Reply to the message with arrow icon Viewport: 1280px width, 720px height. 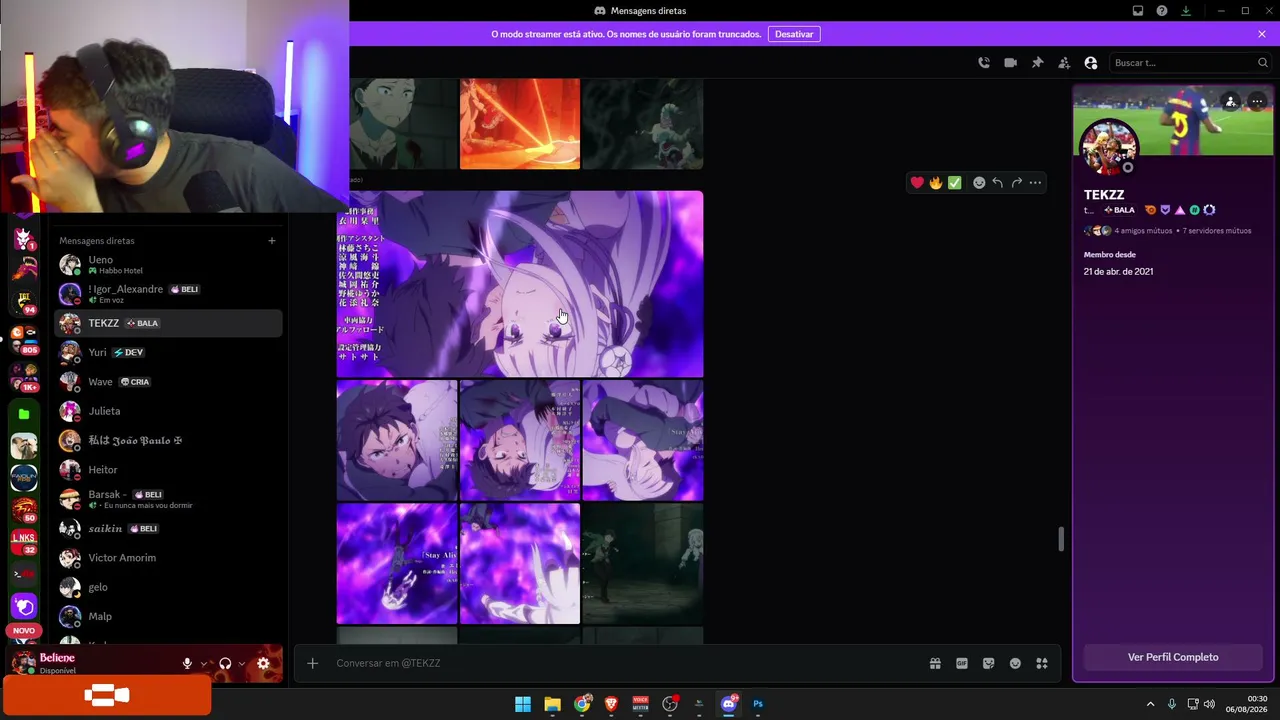(x=997, y=183)
